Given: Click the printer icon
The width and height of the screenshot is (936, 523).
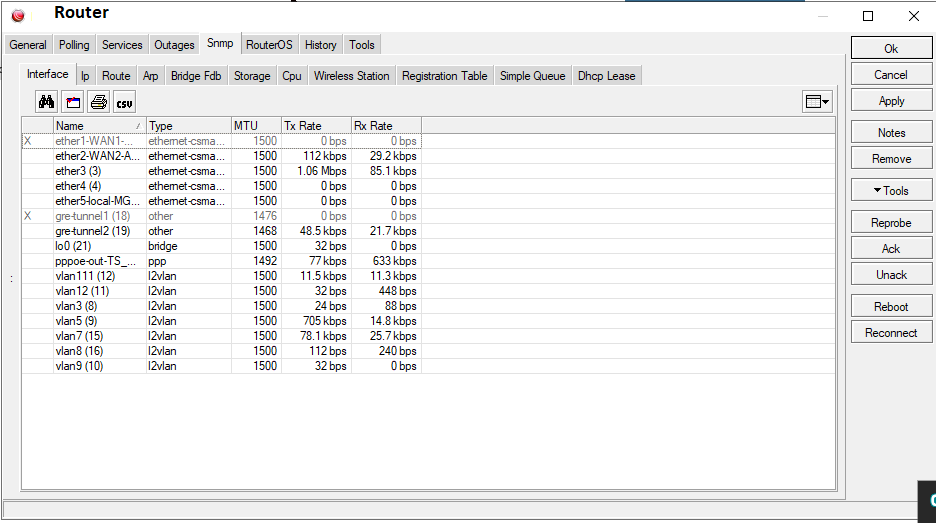Looking at the screenshot, I should coord(98,102).
